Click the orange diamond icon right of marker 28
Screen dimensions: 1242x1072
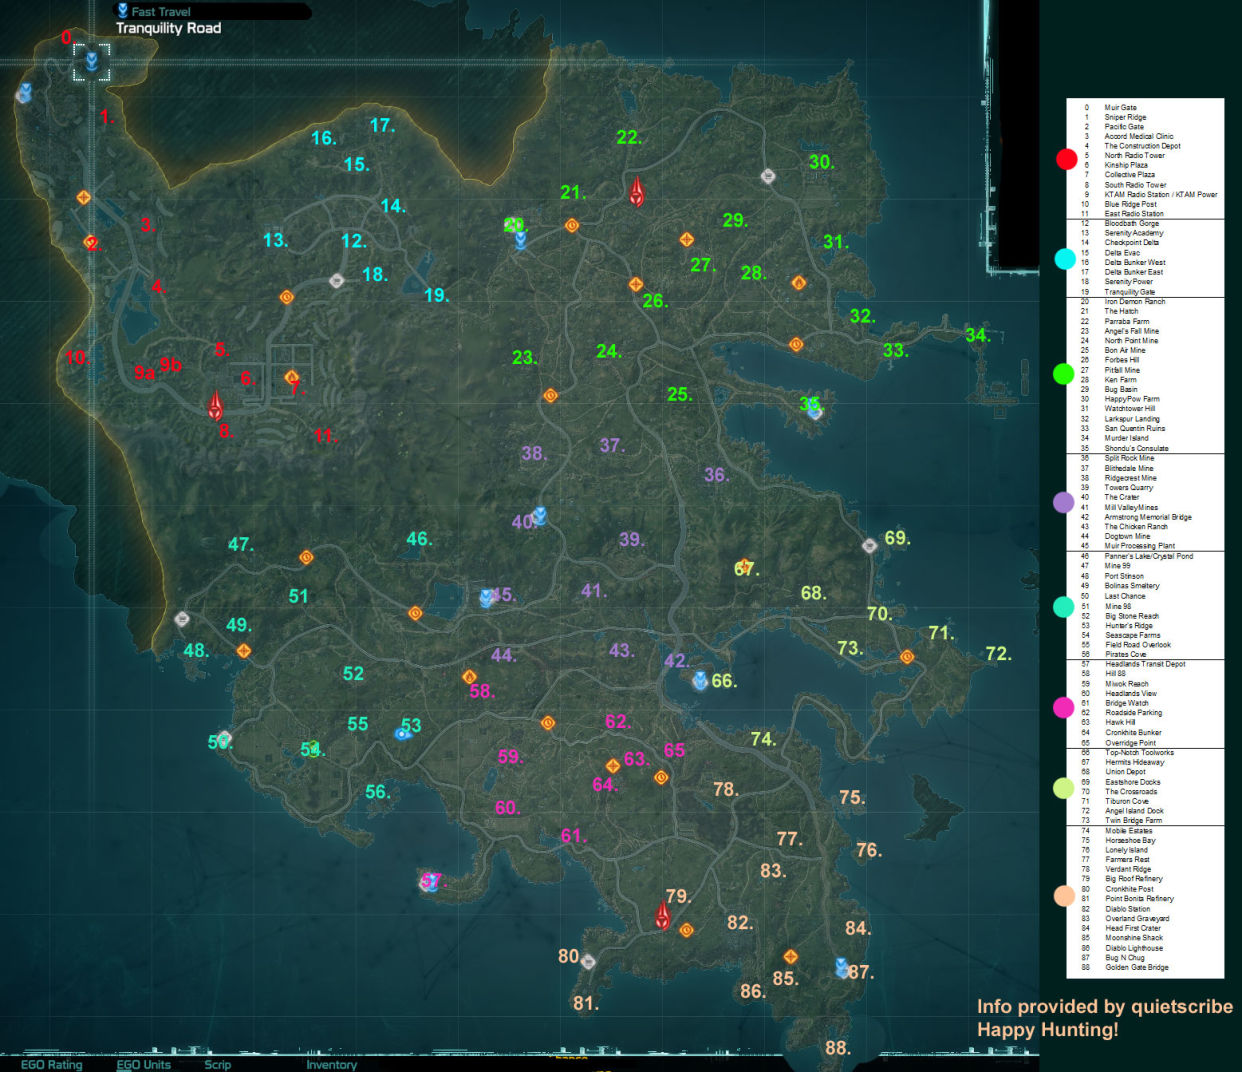pyautogui.click(x=798, y=283)
